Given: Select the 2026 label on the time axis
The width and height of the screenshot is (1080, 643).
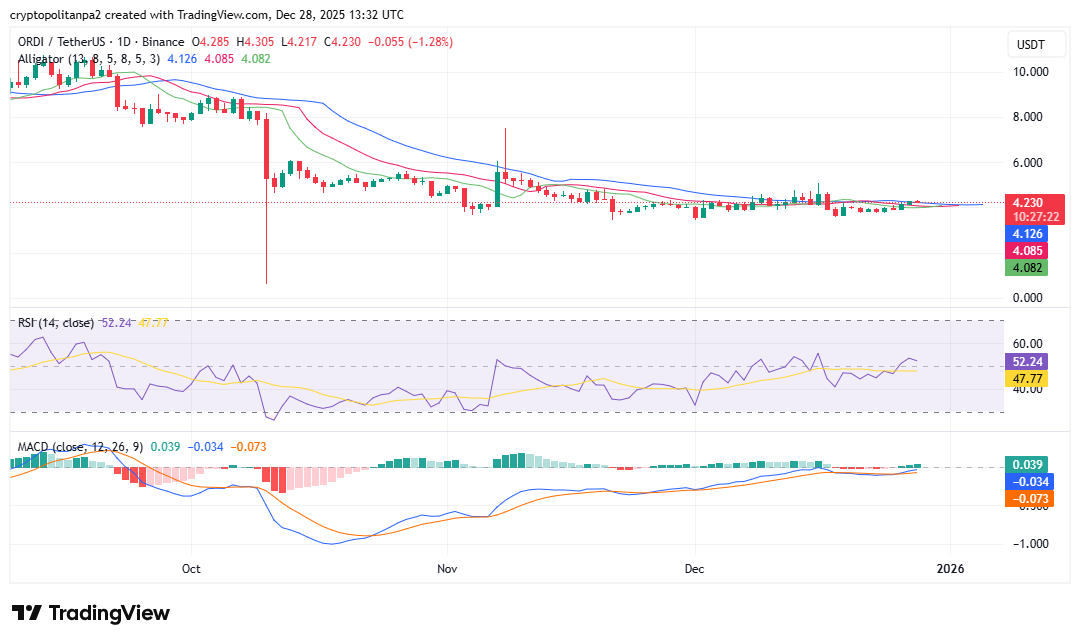Looking at the screenshot, I should [x=951, y=568].
